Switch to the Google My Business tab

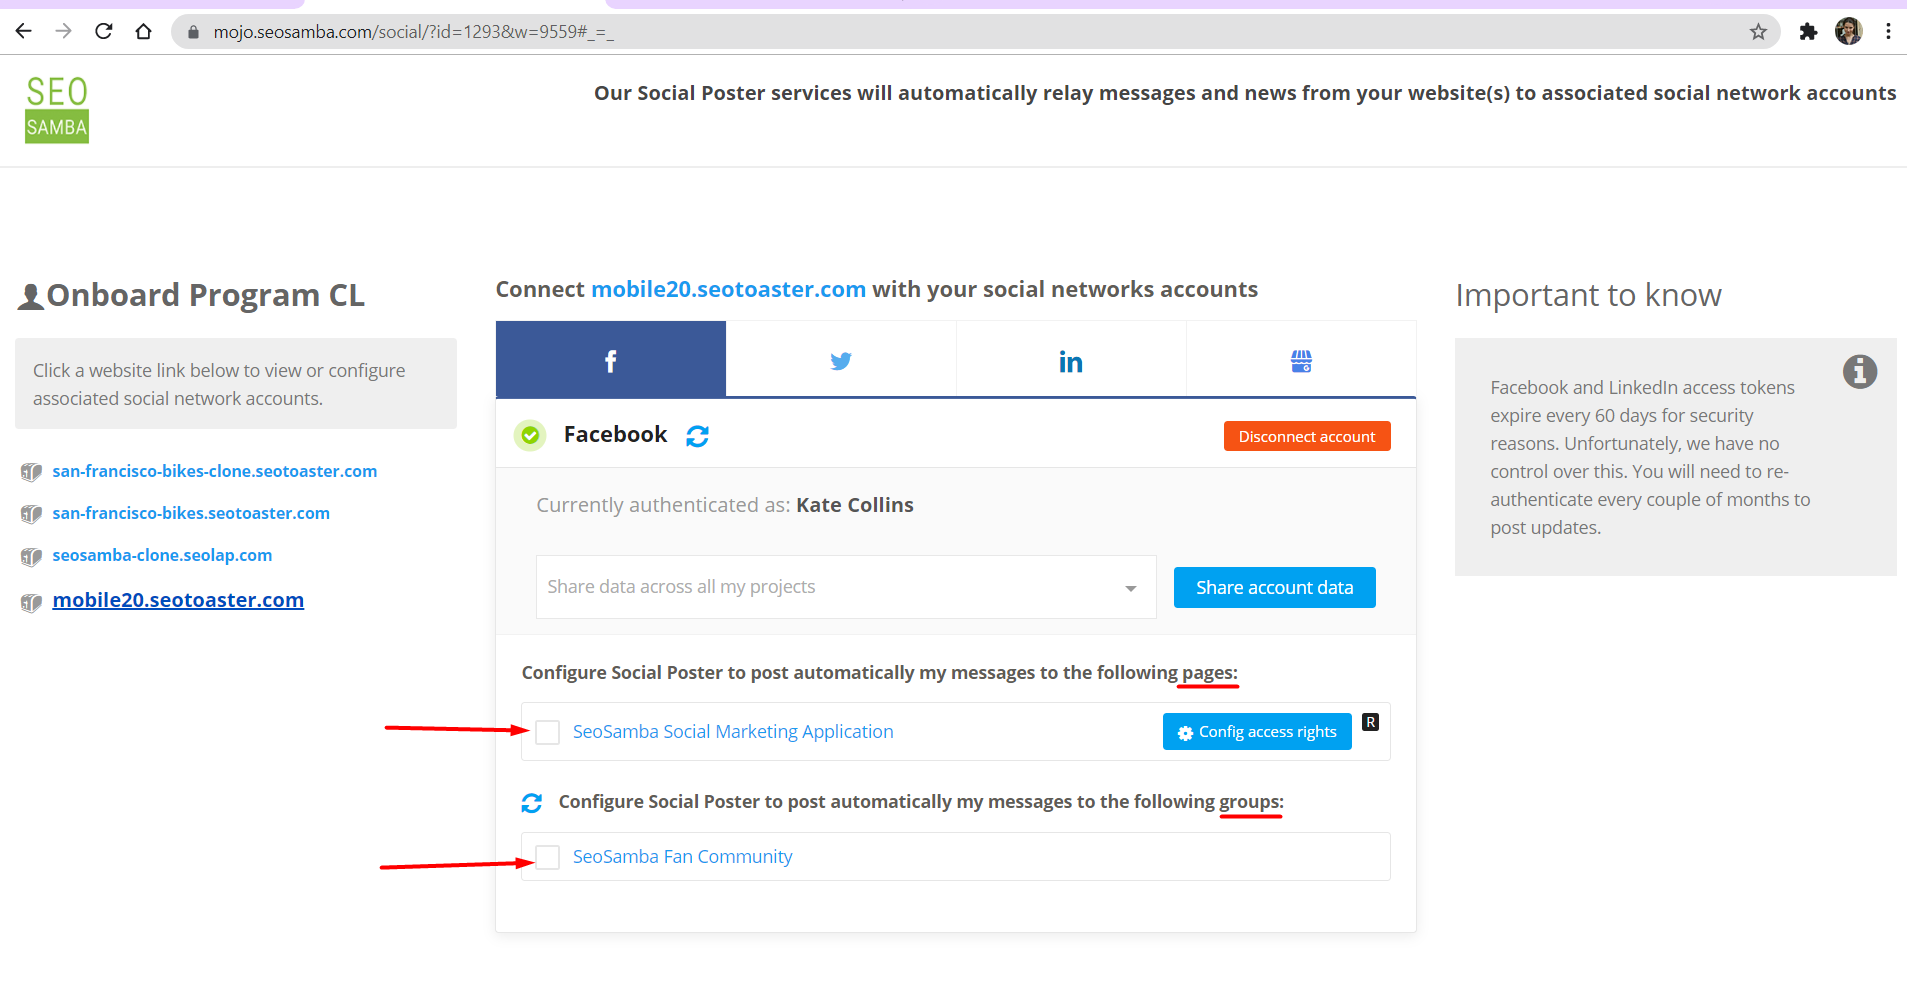coord(1301,361)
